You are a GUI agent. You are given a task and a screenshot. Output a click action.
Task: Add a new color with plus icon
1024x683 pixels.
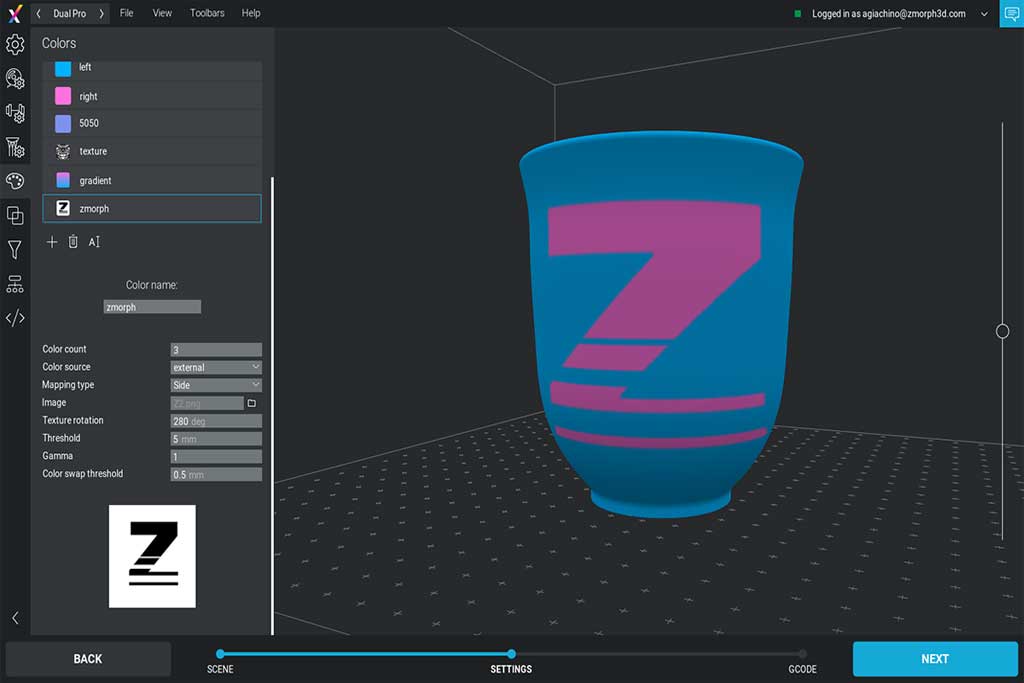tap(52, 242)
